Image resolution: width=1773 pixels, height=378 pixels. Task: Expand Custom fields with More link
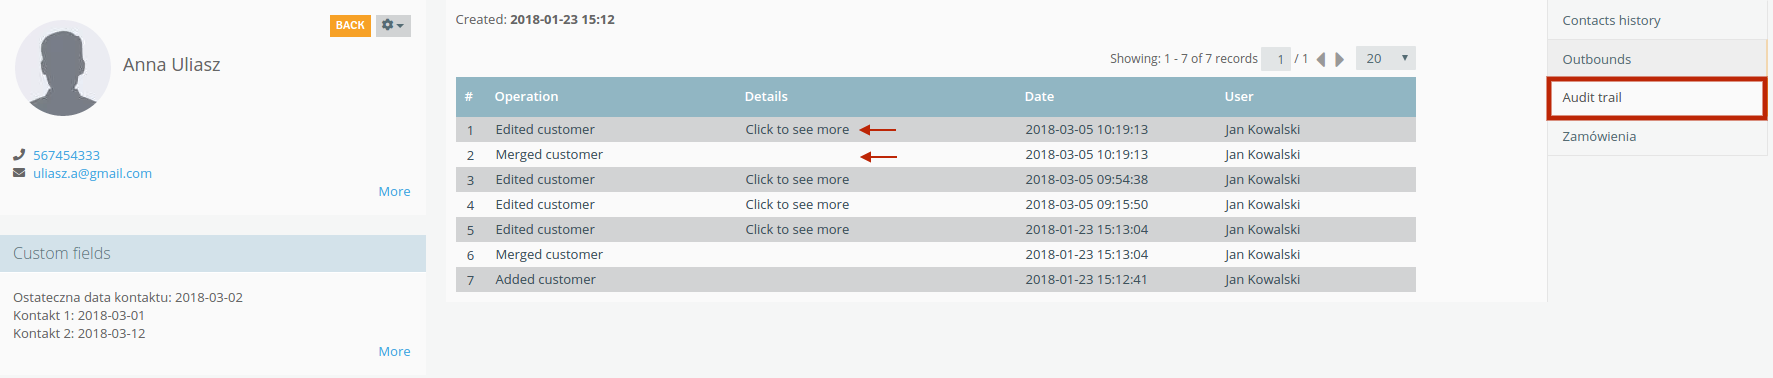point(394,351)
